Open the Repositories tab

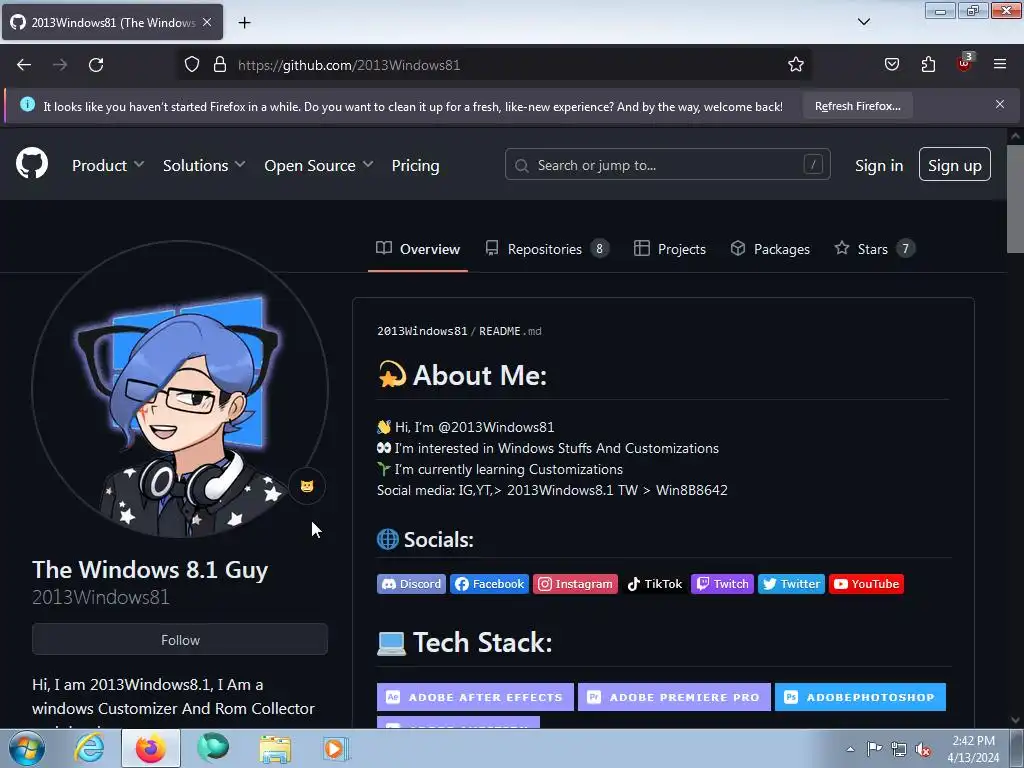coord(547,249)
